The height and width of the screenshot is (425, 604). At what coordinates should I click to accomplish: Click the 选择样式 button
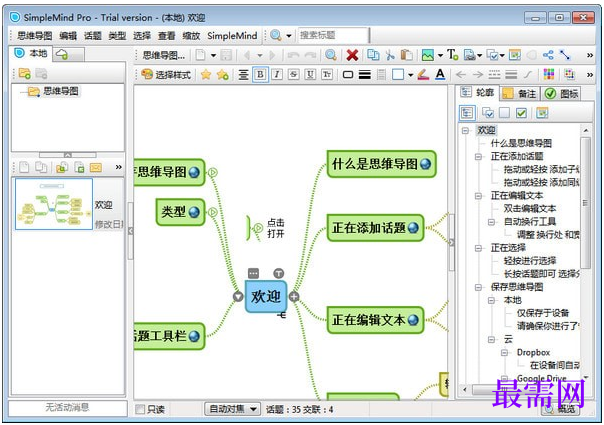(x=166, y=74)
